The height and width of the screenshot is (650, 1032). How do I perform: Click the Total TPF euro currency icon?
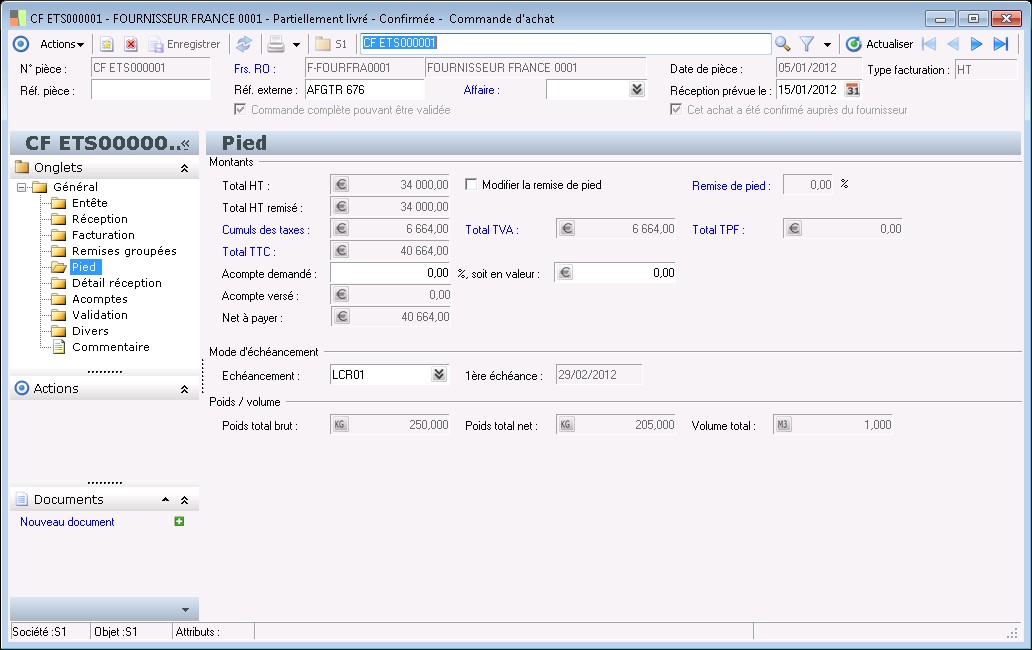[x=794, y=229]
